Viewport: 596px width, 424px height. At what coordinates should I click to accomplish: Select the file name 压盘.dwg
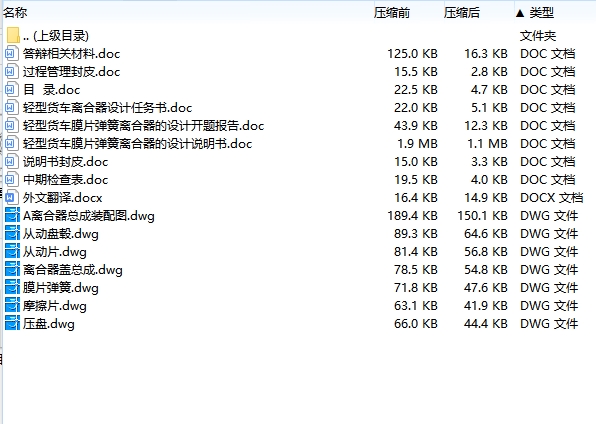tap(48, 324)
